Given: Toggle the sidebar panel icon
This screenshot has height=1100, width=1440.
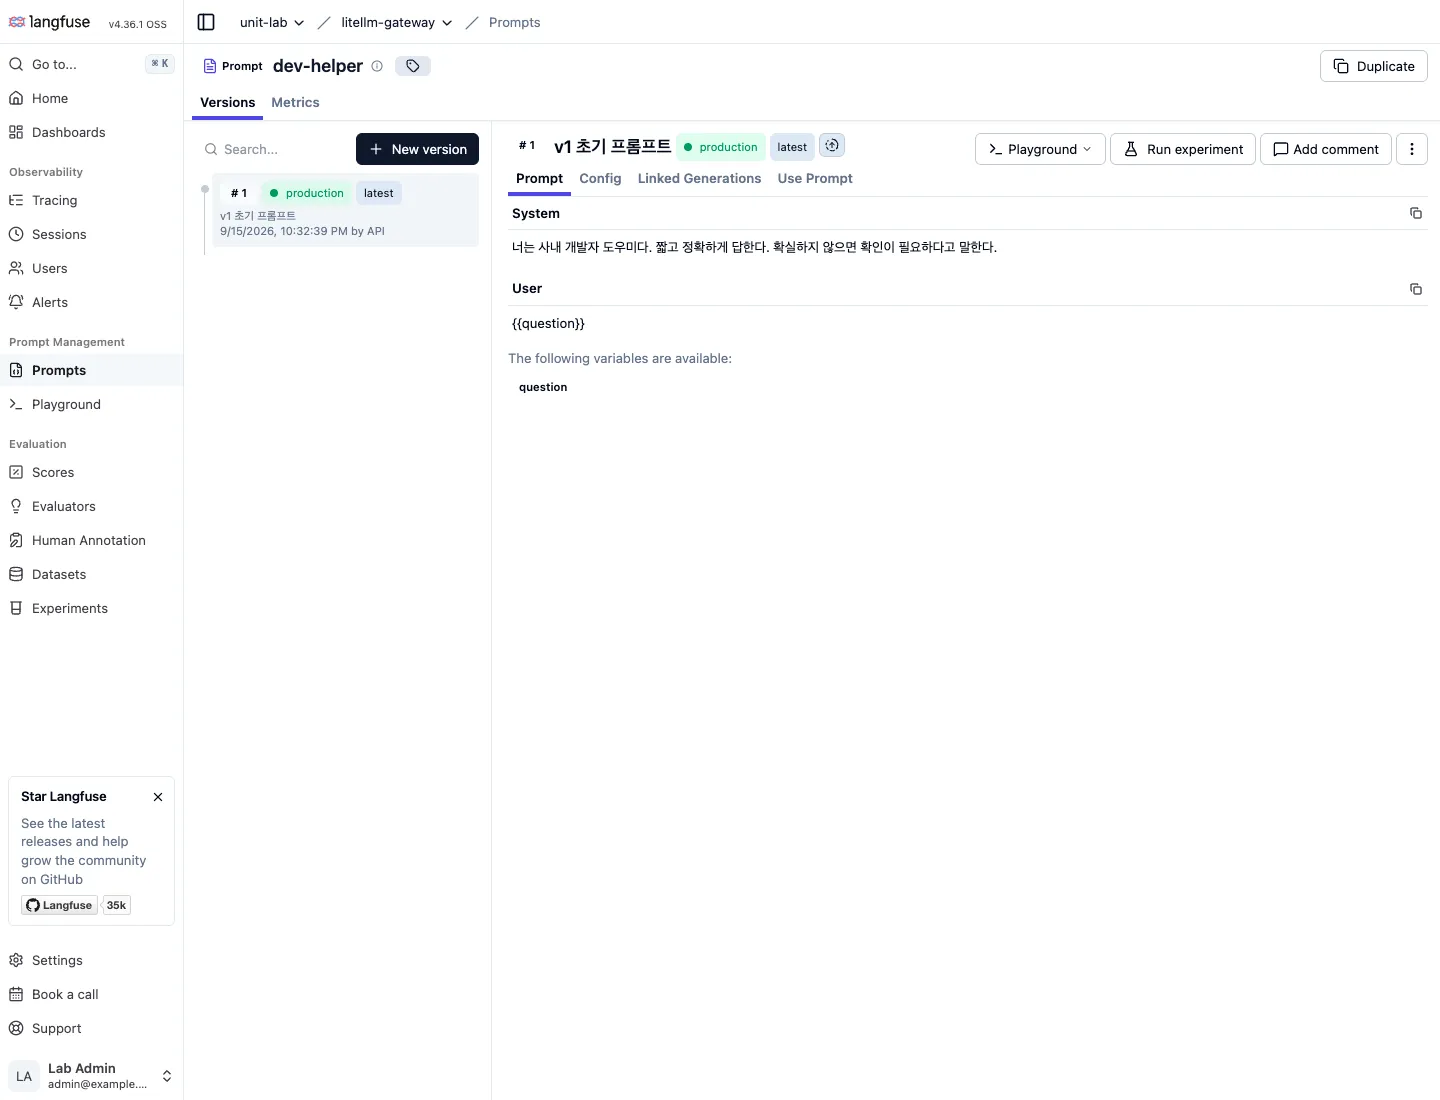Looking at the screenshot, I should point(206,22).
